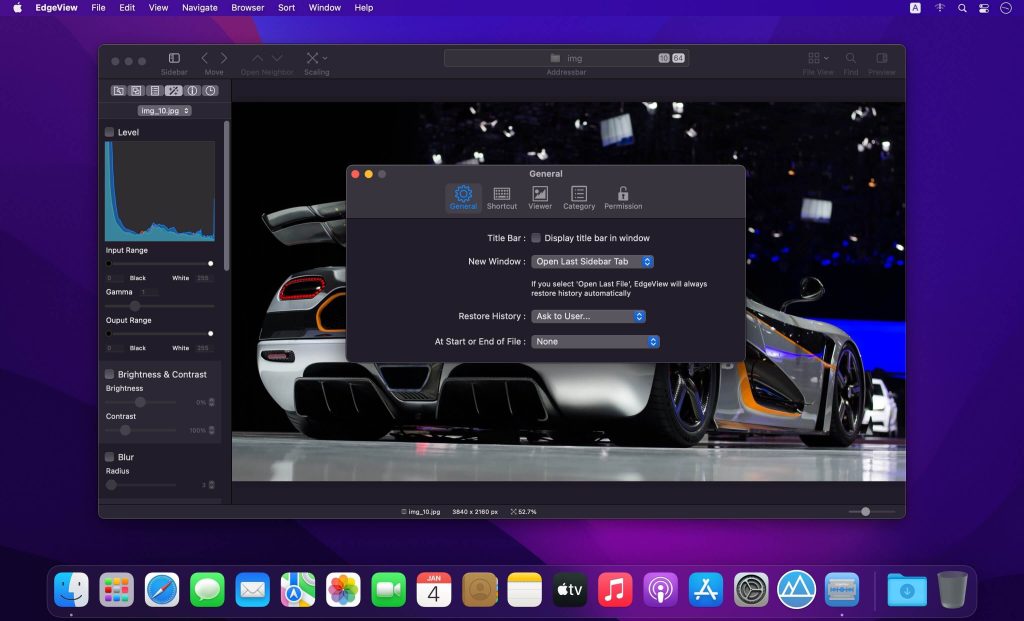Open the File View menu in the toolbar
Image resolution: width=1024 pixels, height=621 pixels.
816,60
